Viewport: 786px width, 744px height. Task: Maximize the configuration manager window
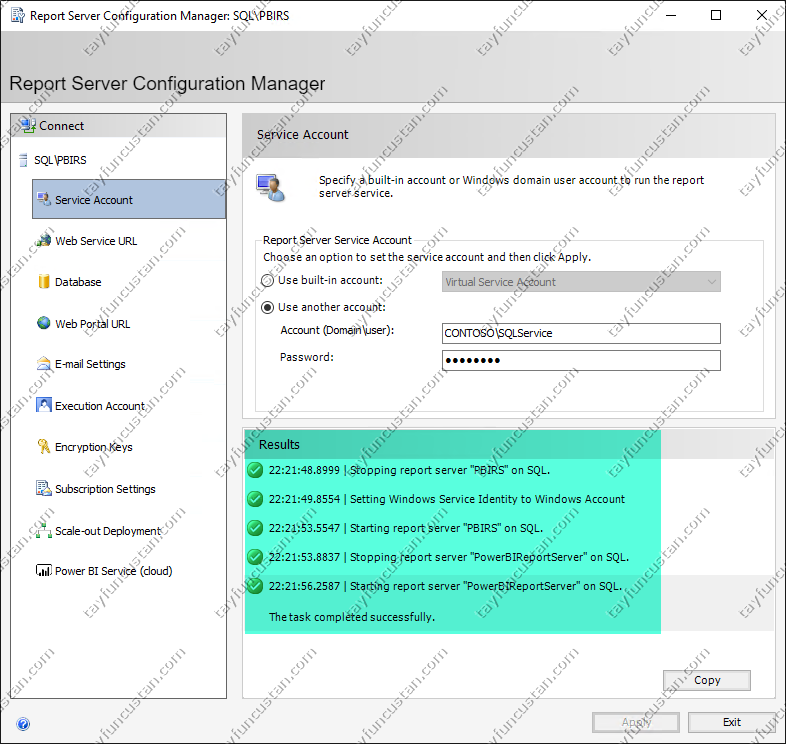(x=716, y=16)
